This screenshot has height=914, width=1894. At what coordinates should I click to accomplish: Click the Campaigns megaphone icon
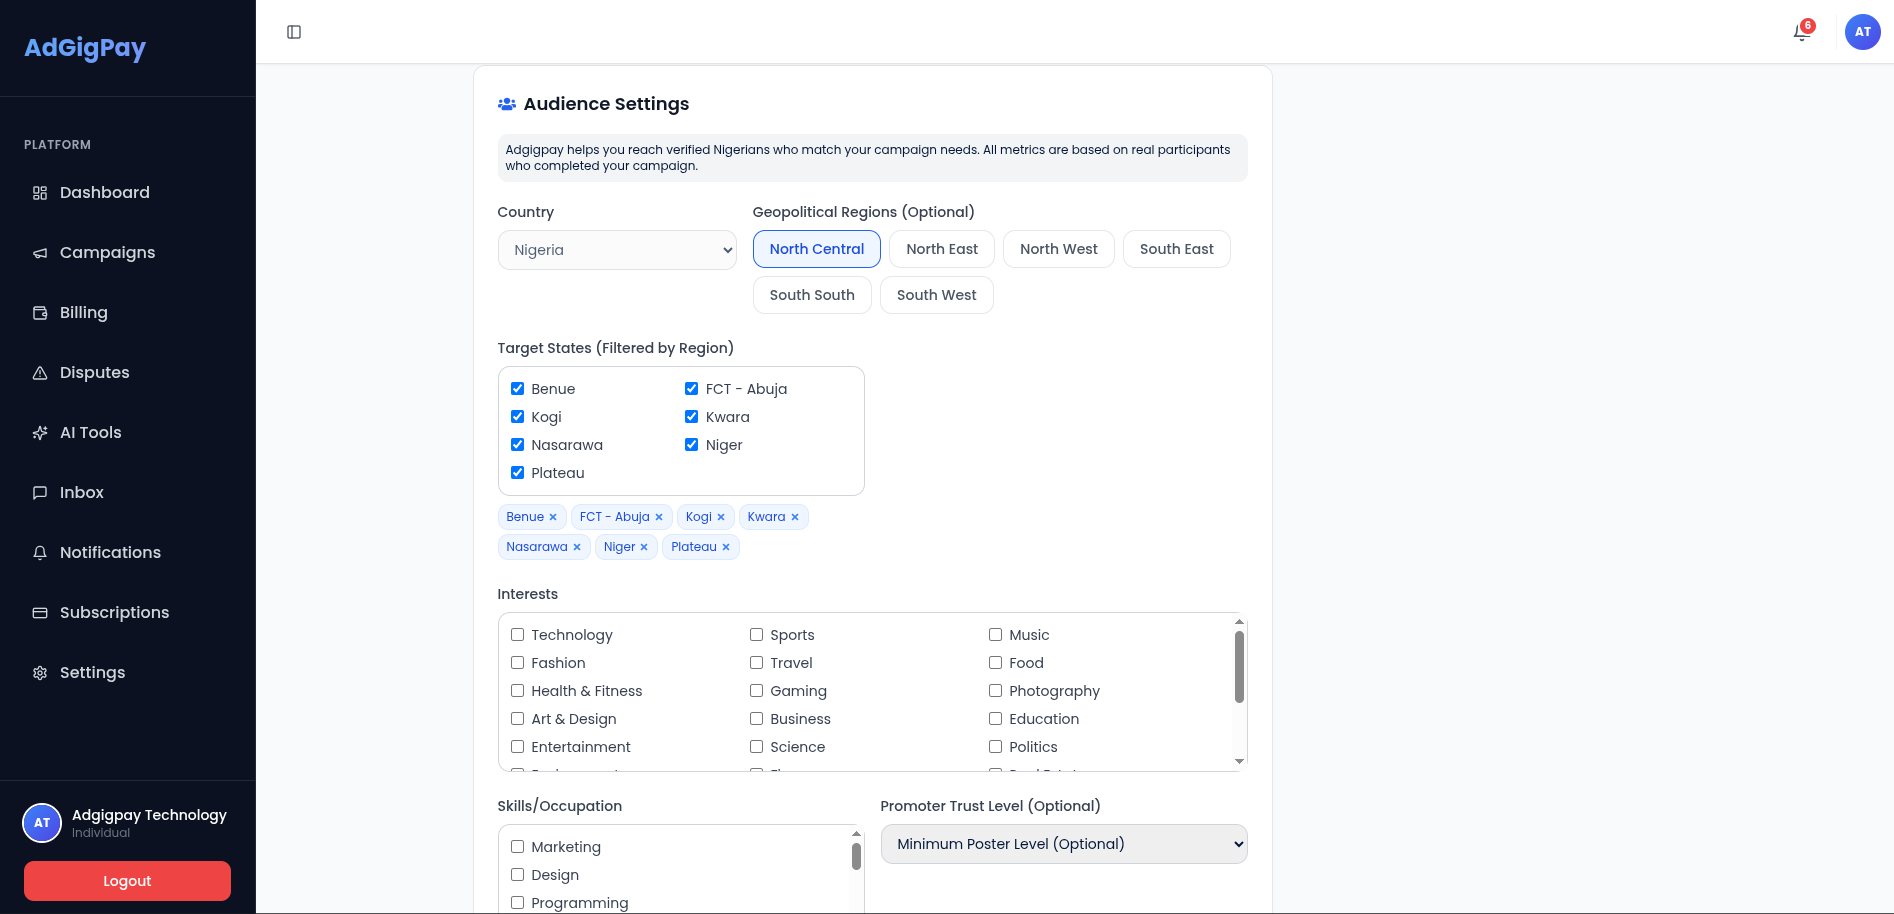click(40, 253)
